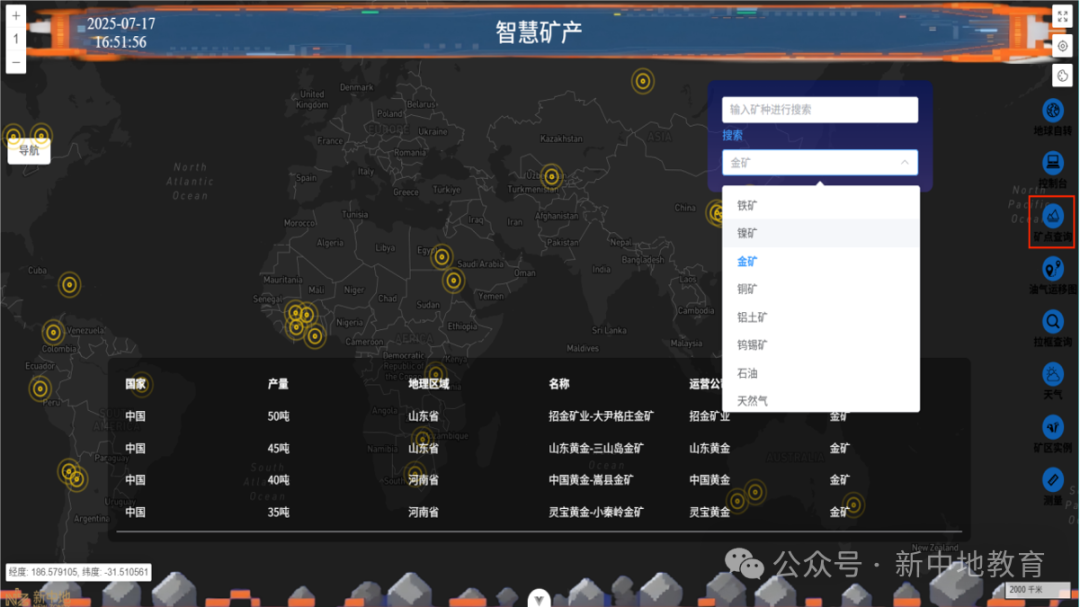Click the mine marker near South Africa
1080x607 pixels.
pos(414,473)
